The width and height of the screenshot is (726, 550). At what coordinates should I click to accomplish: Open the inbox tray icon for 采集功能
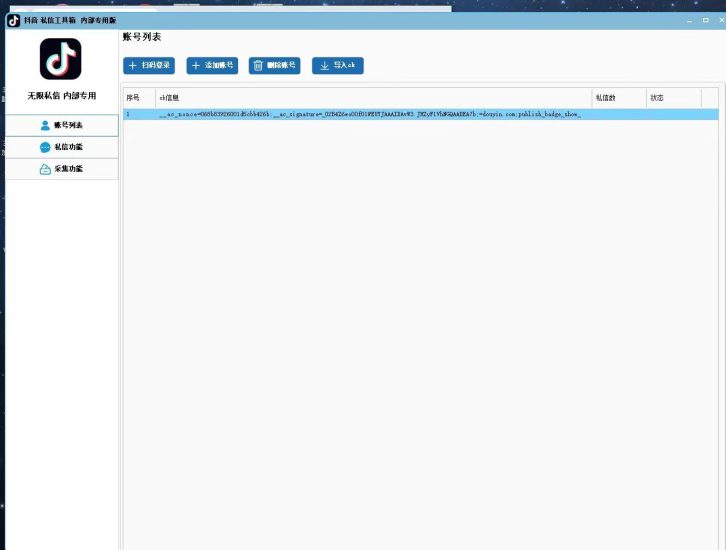pos(45,169)
